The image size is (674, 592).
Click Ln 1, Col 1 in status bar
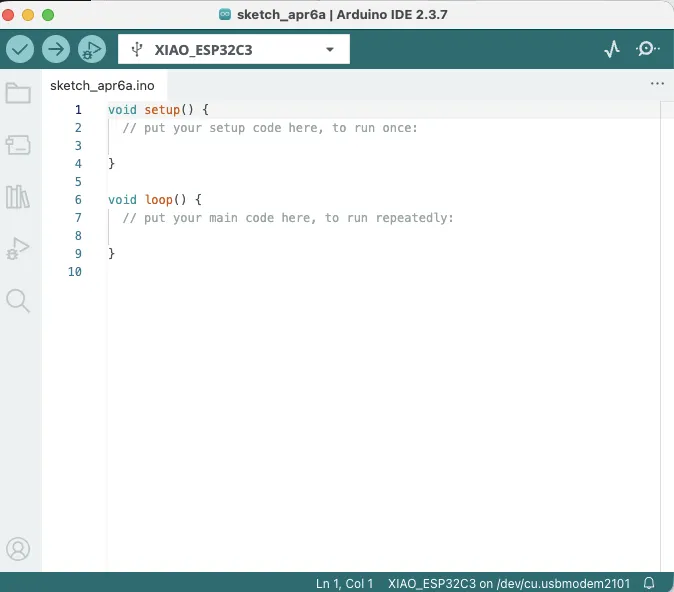pyautogui.click(x=344, y=583)
